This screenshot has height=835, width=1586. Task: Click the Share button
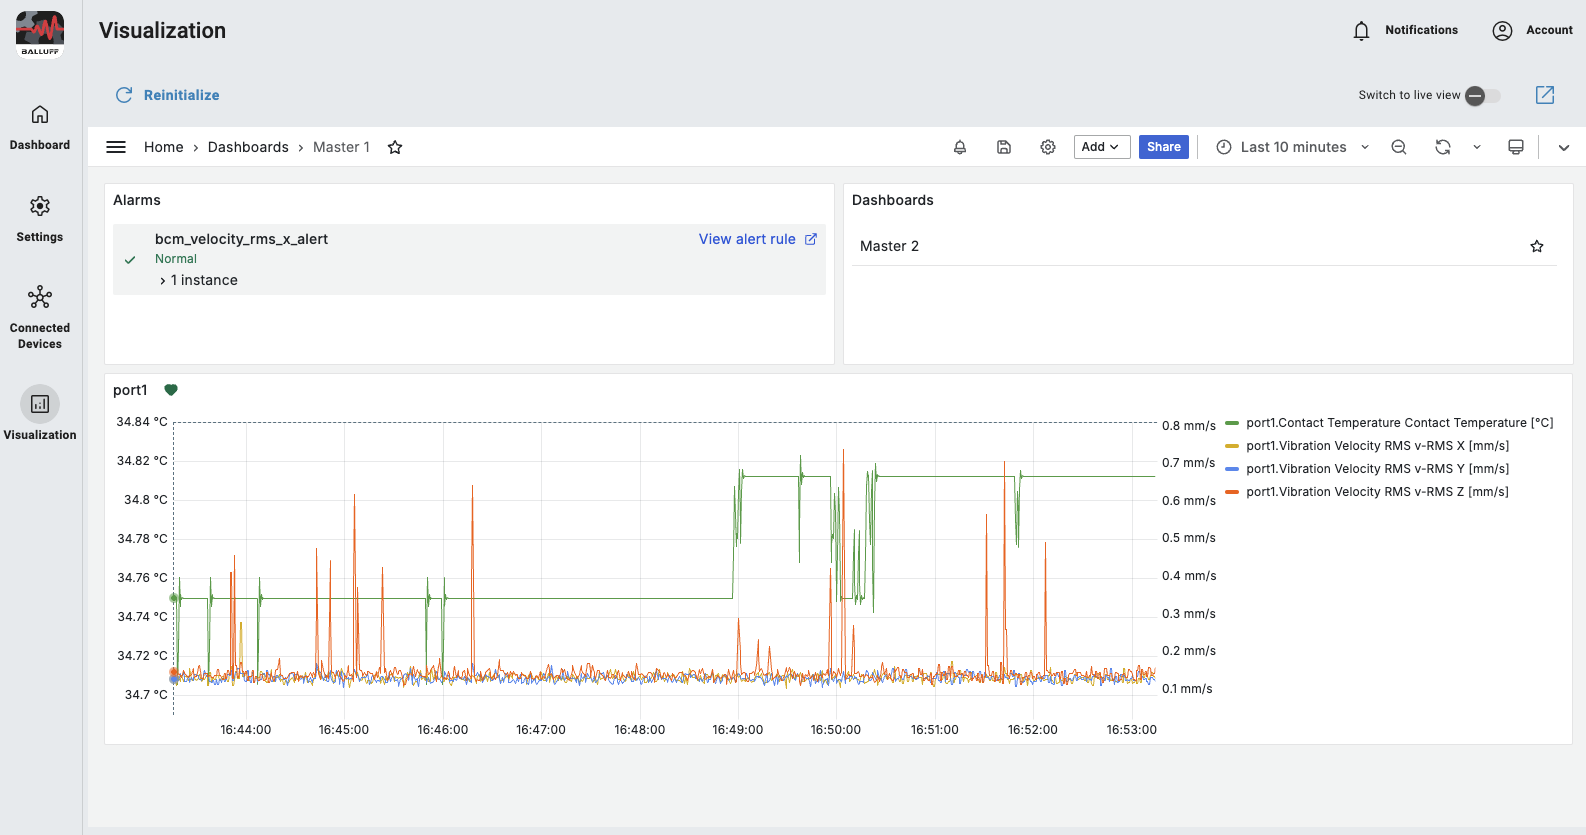[1164, 147]
